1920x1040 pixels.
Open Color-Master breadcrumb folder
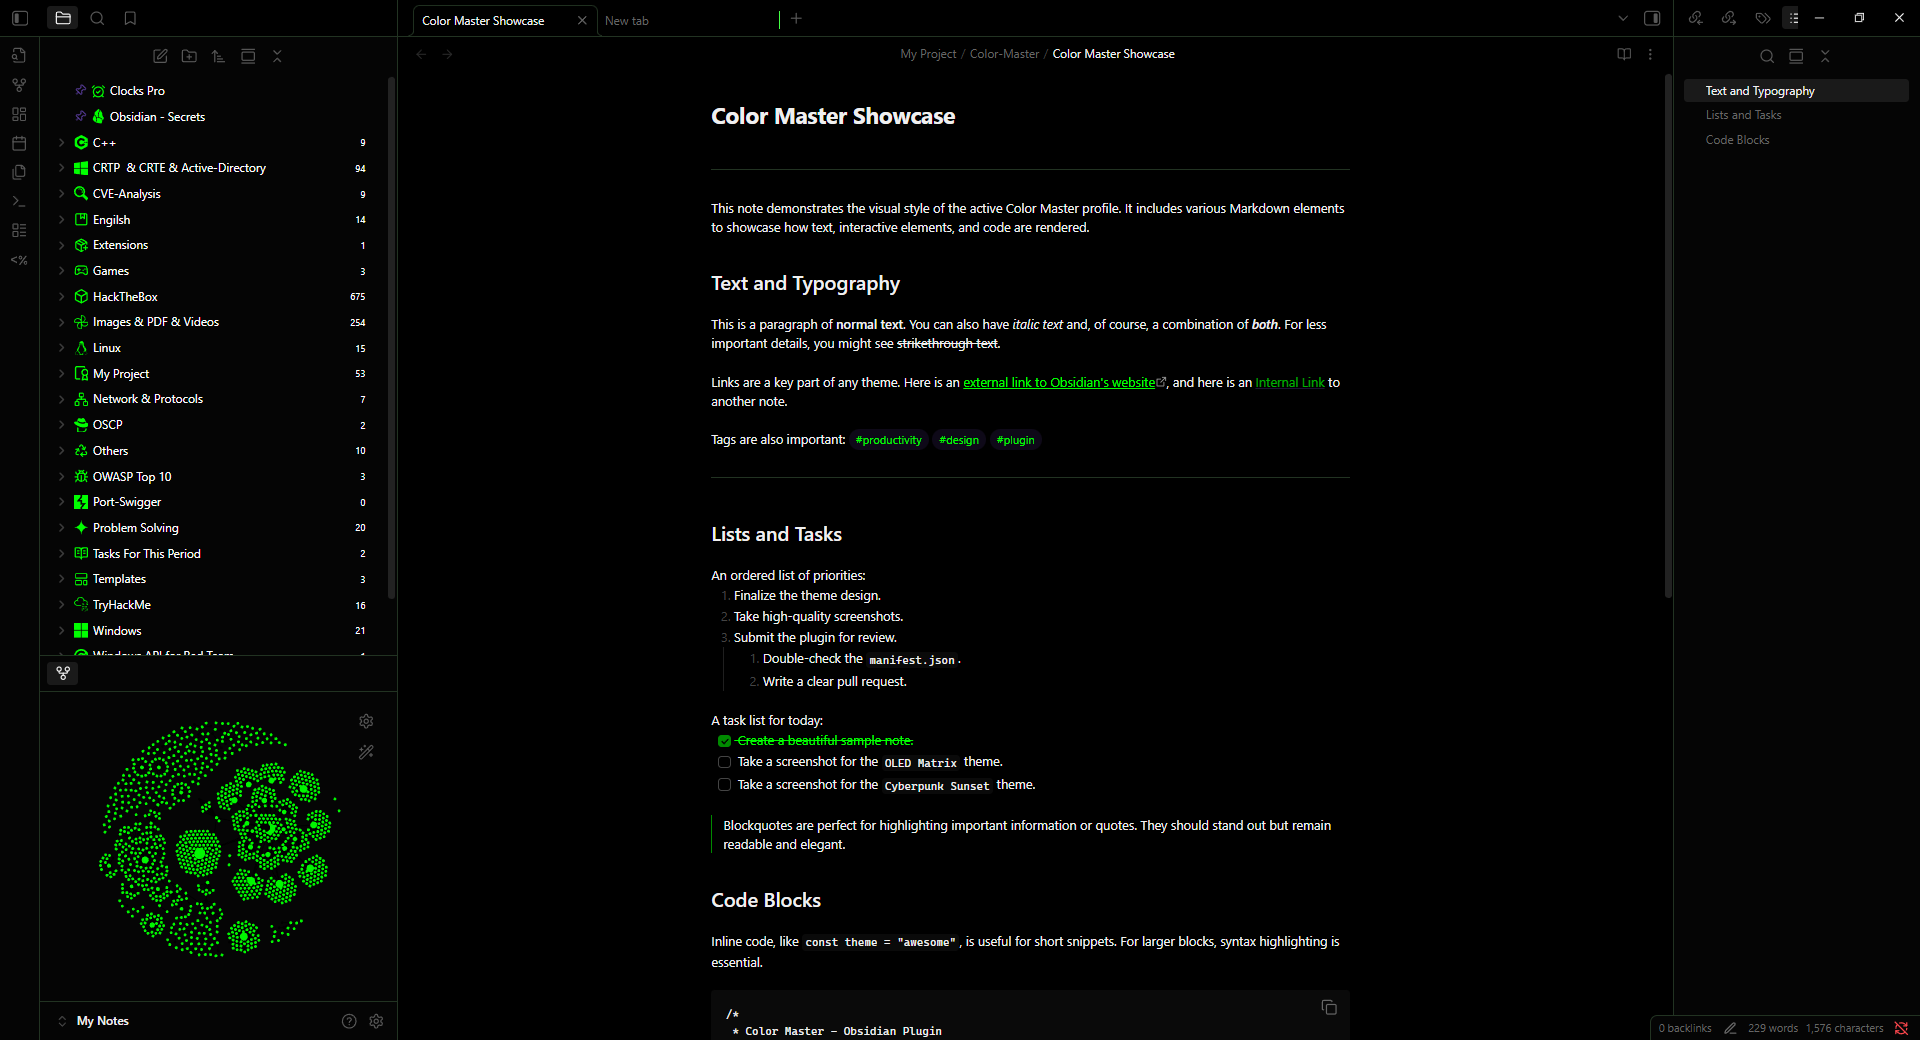pos(1004,54)
